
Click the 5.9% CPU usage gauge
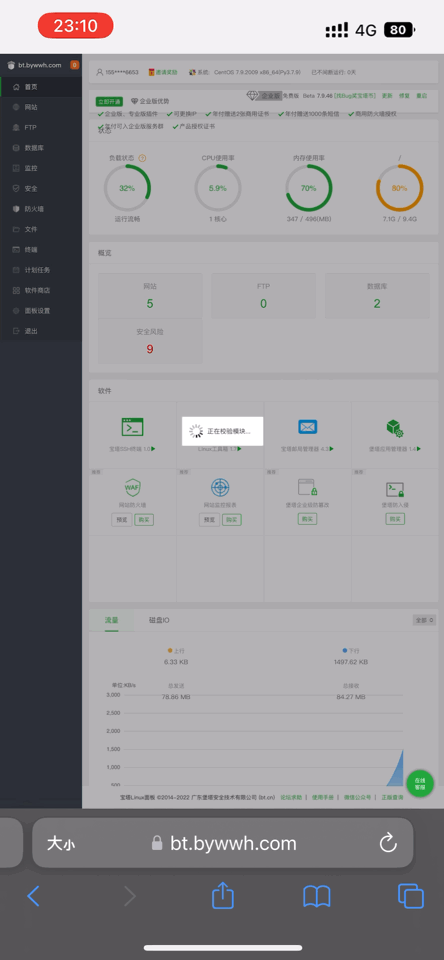(x=218, y=188)
